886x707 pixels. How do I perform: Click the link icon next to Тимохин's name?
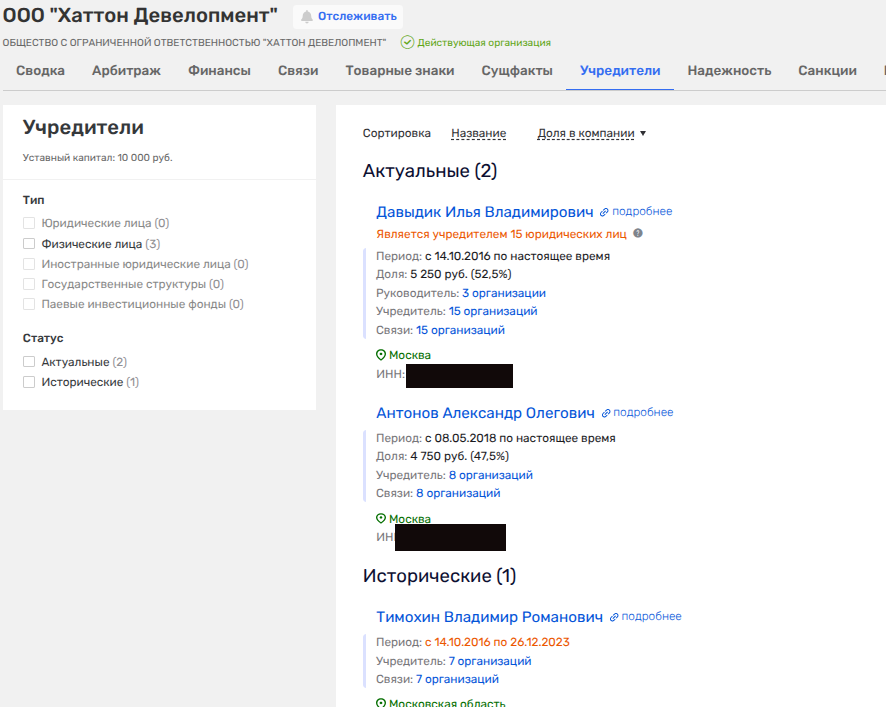click(614, 617)
